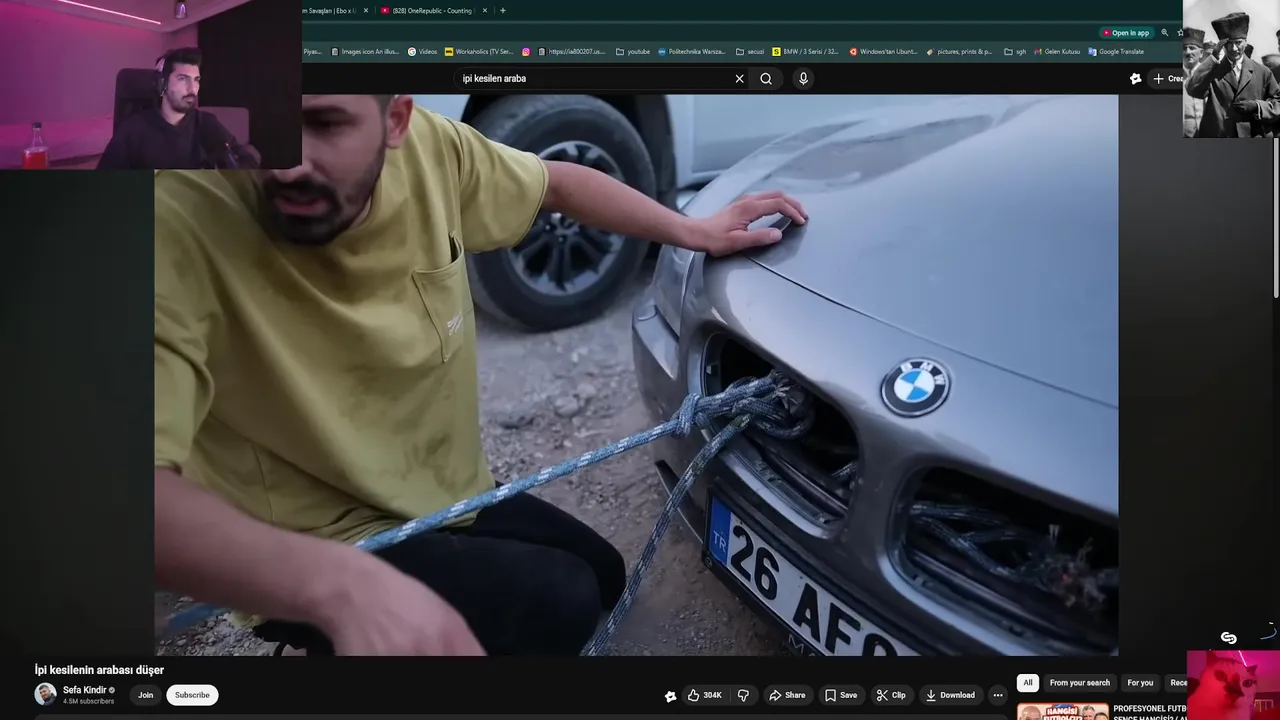Click the zoom magnifier in the address bar
1280x720 pixels.
pyautogui.click(x=1164, y=33)
